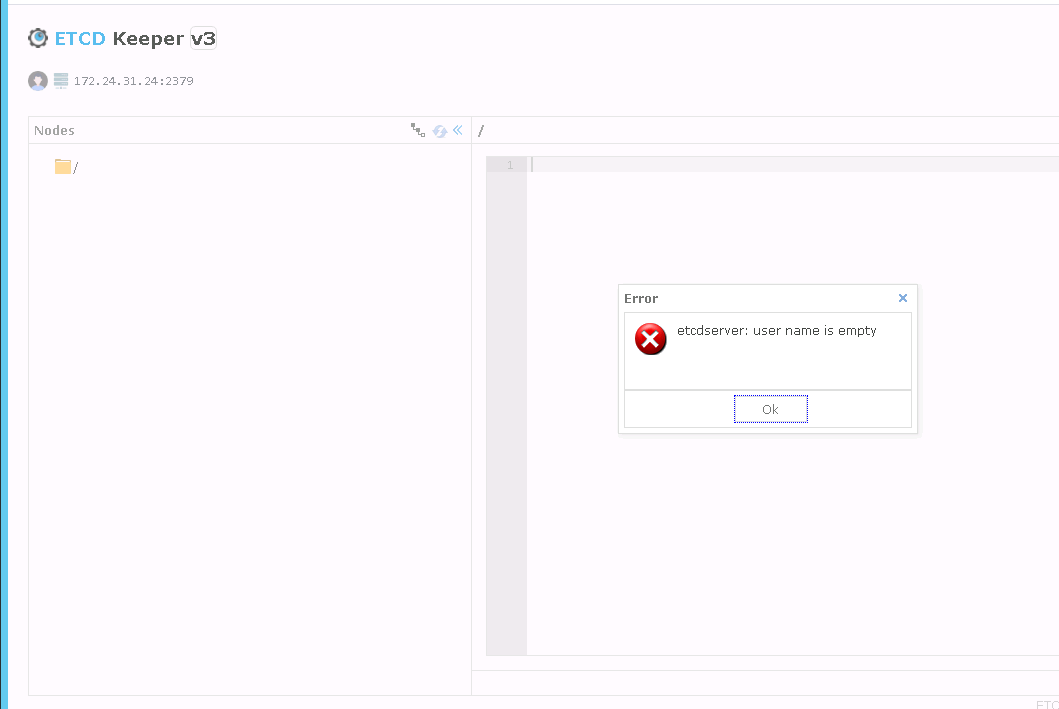This screenshot has height=709, width=1059.
Task: Toggle the tree view mode icon in Nodes header
Action: (418, 130)
